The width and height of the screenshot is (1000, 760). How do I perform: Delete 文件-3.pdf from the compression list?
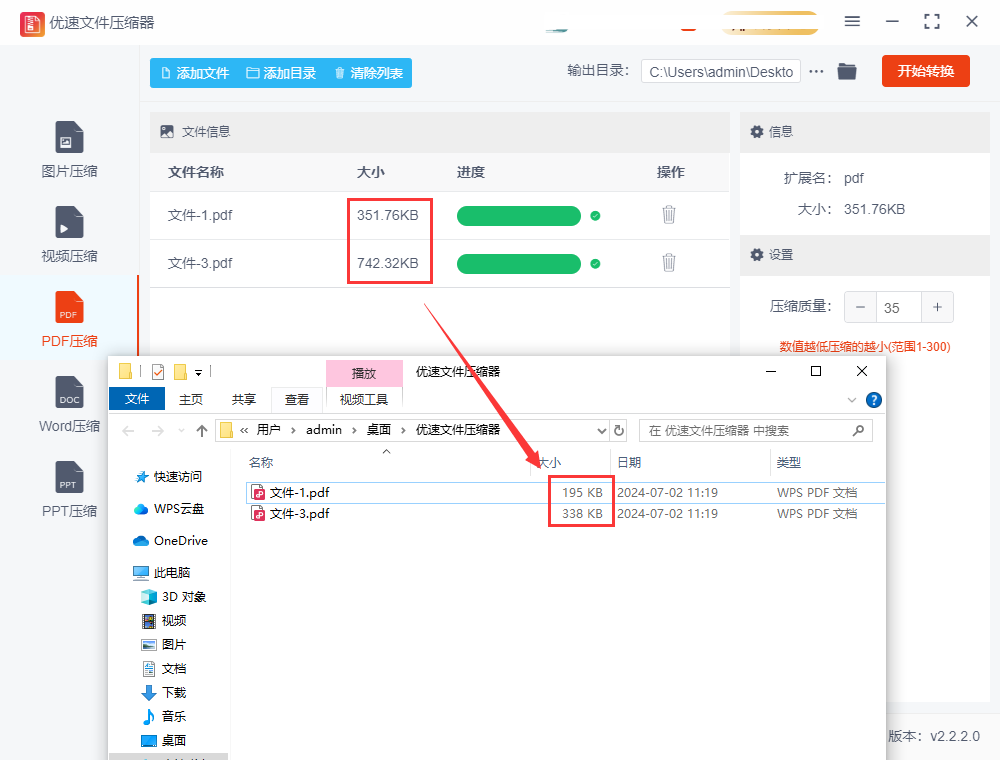tap(668, 263)
